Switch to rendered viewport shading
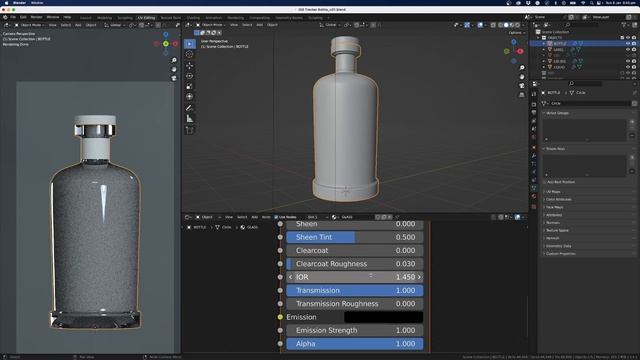This screenshot has height=360, width=640. click(518, 25)
